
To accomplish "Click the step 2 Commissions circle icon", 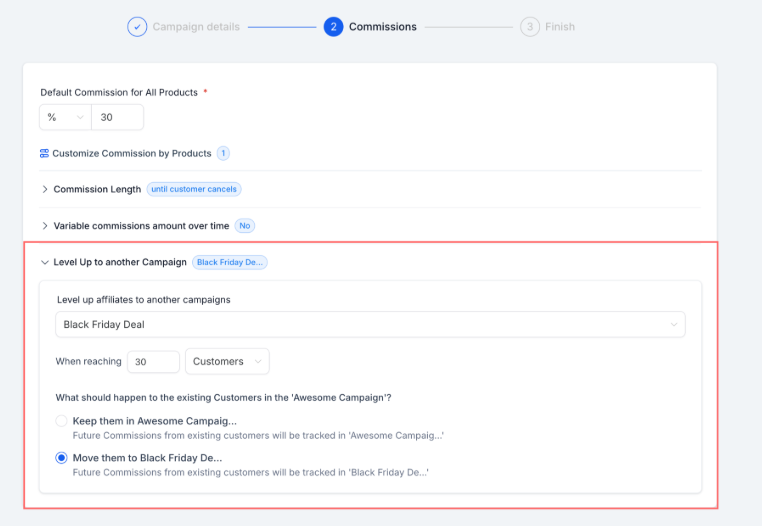I will [333, 27].
